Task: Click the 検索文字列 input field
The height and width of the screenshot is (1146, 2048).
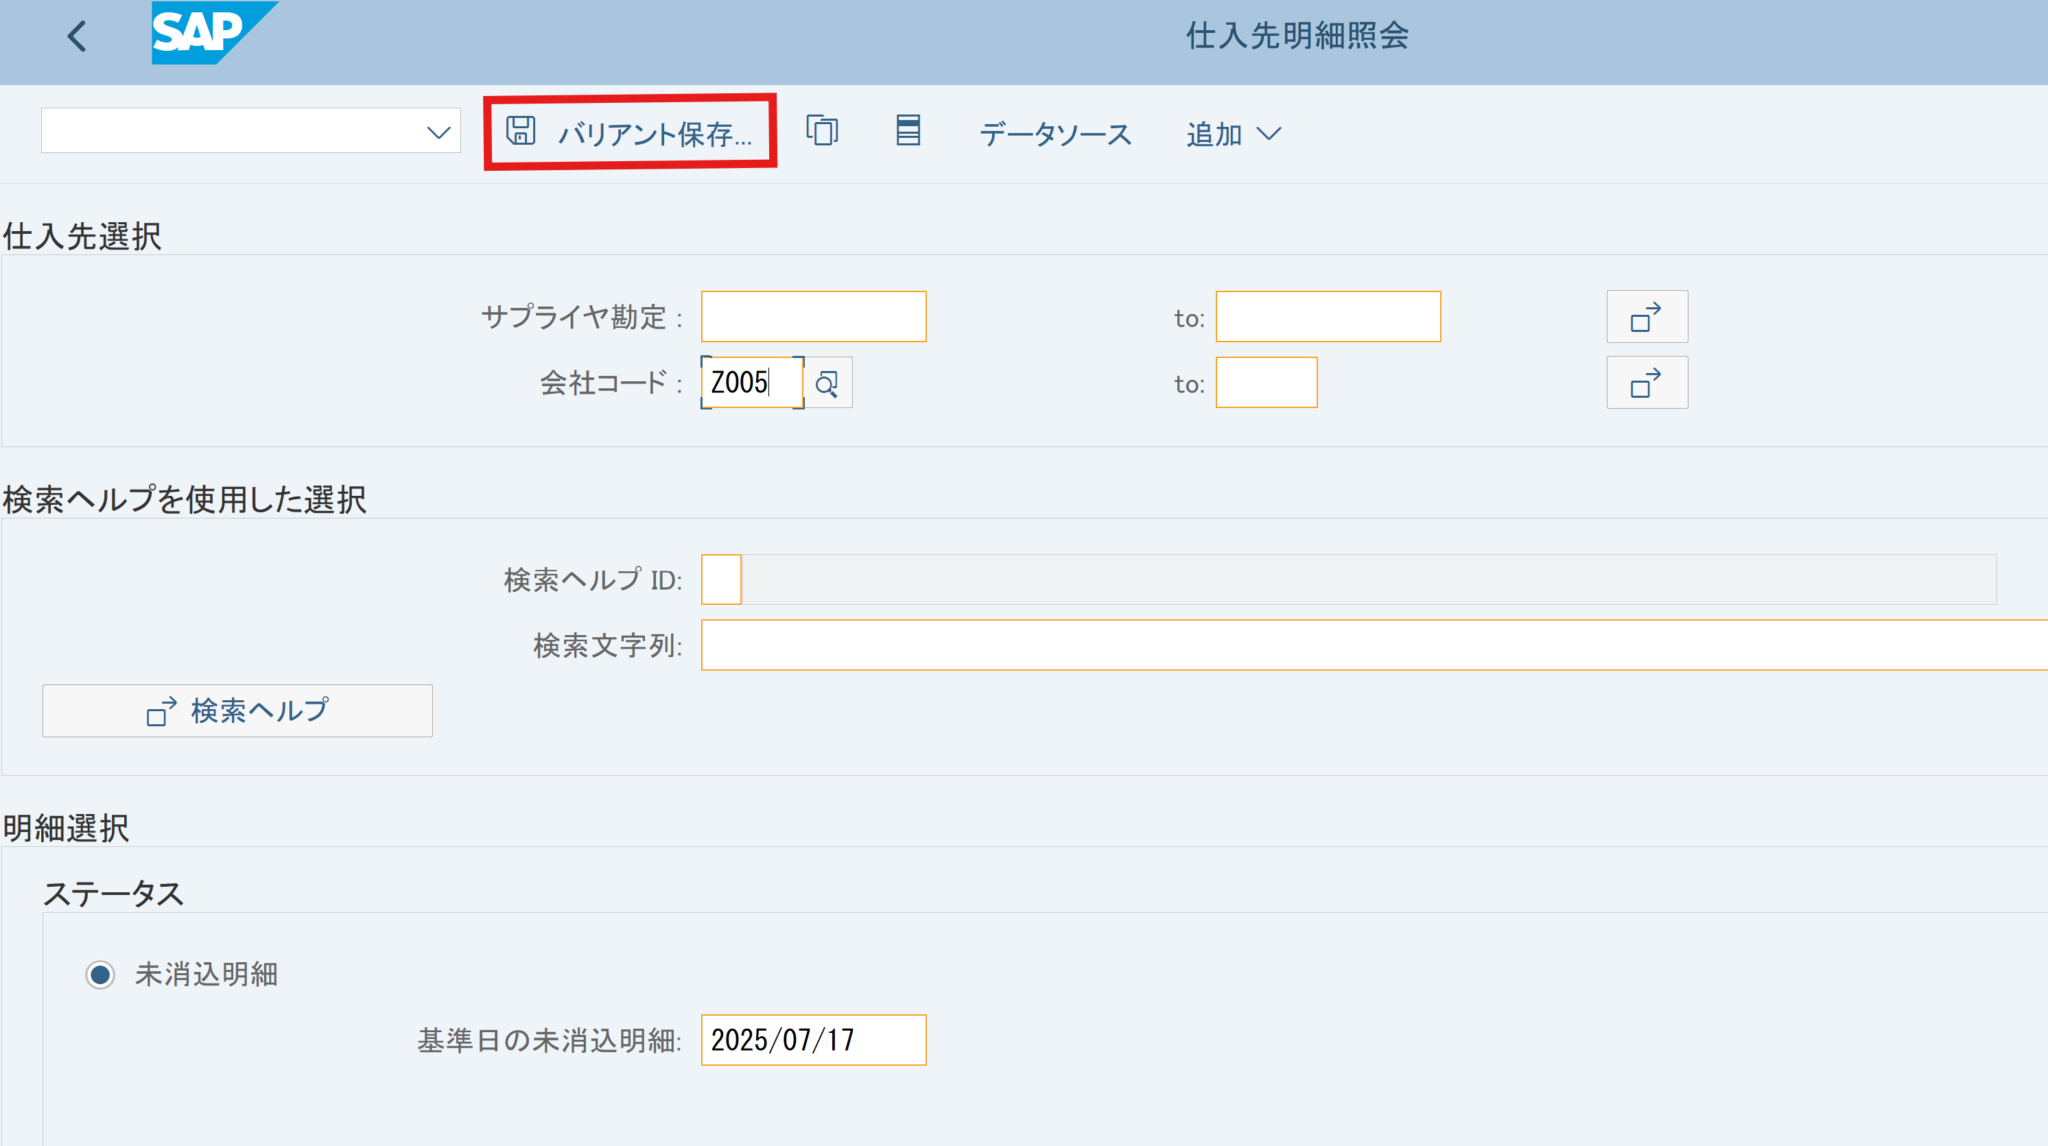Action: (1370, 645)
